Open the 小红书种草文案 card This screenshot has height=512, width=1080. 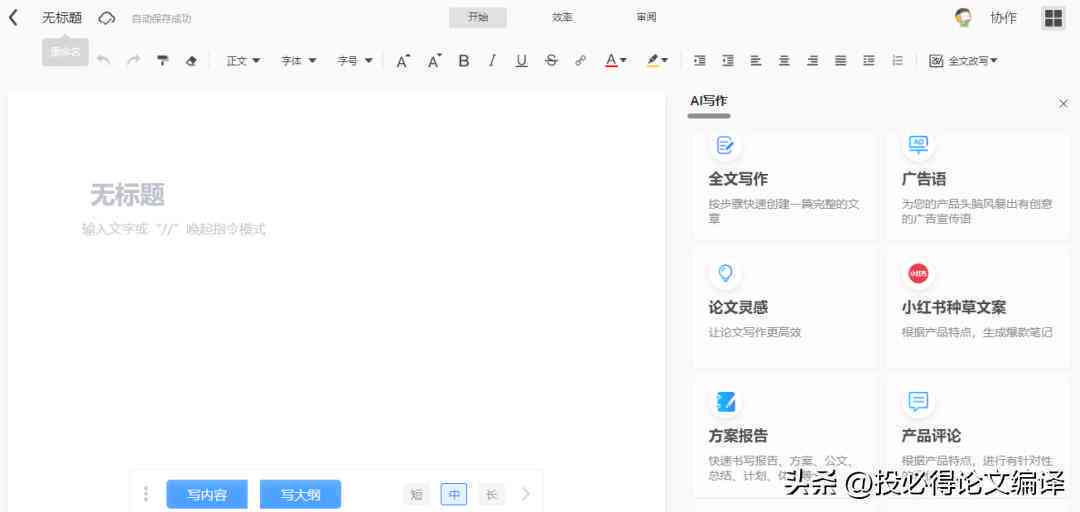(978, 308)
